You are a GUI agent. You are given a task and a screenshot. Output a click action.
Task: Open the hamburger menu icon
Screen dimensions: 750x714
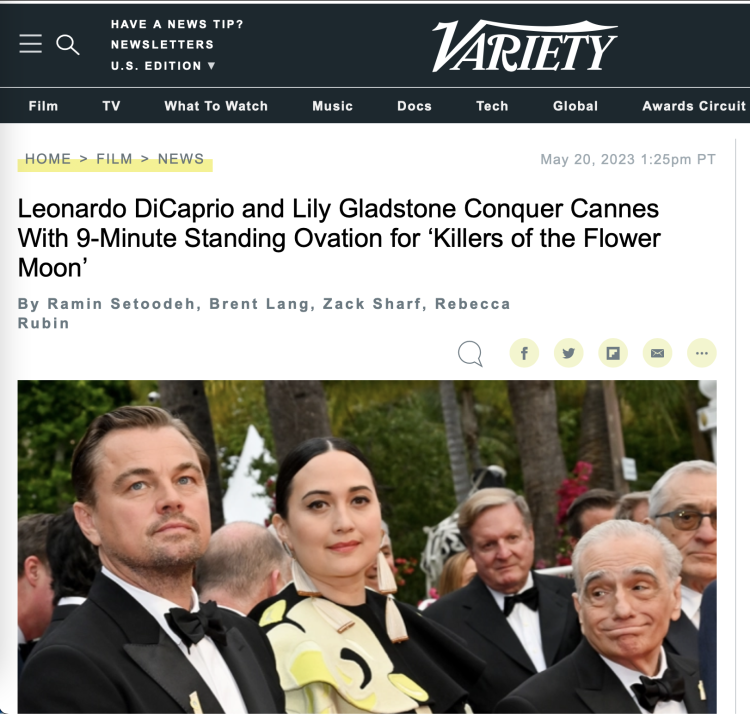pyautogui.click(x=31, y=44)
